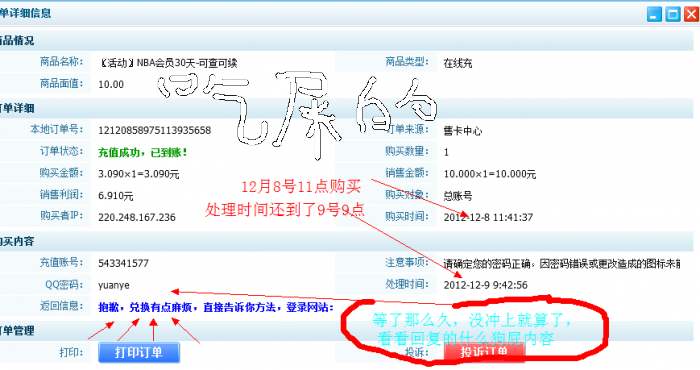Maximize the order details window
This screenshot has width=700, height=370.
pyautogui.click(x=673, y=14)
